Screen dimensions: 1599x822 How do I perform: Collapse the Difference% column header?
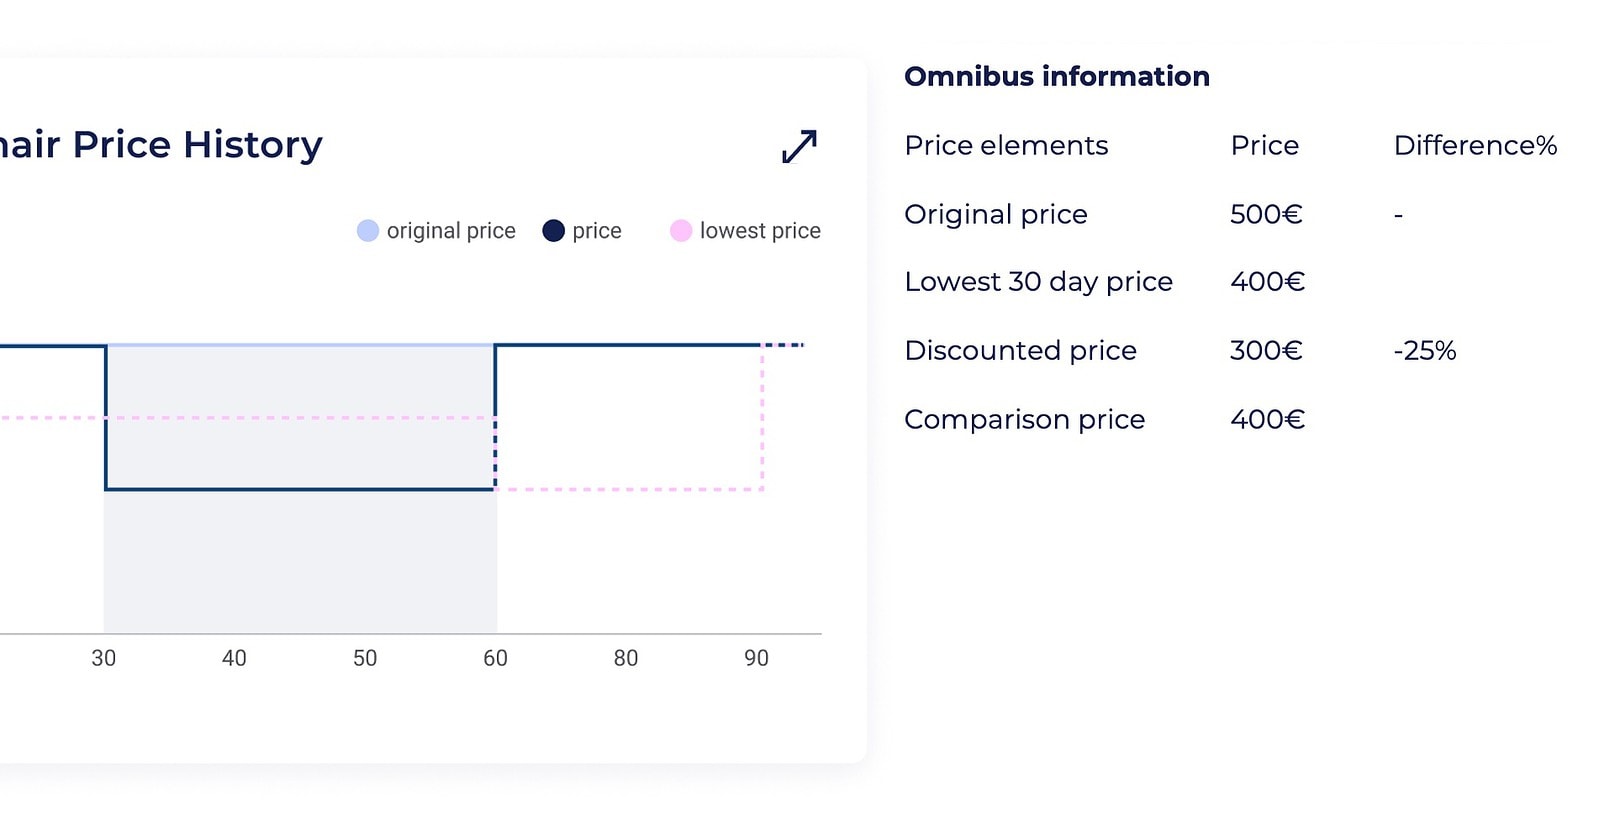coord(1475,145)
